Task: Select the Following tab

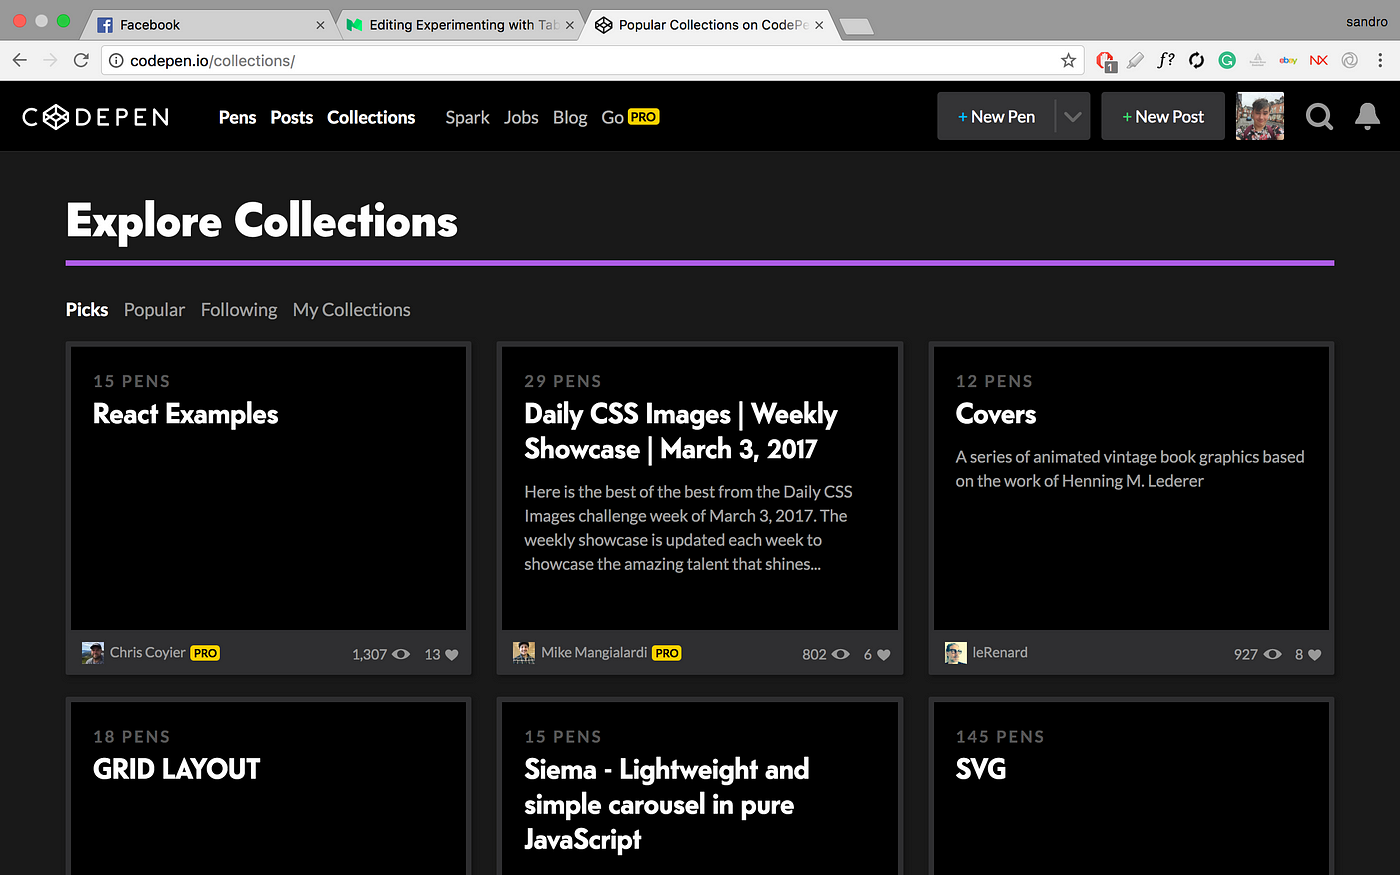Action: (x=239, y=310)
